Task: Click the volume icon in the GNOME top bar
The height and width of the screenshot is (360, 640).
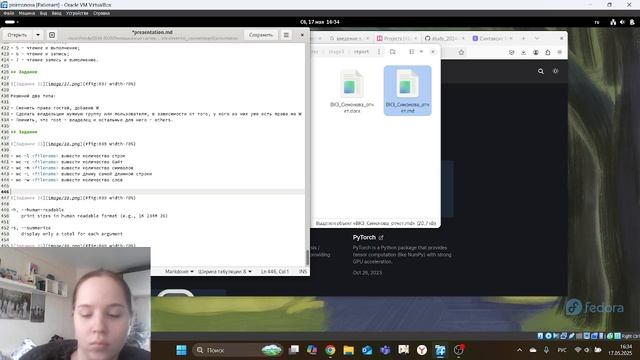Action: [622, 22]
